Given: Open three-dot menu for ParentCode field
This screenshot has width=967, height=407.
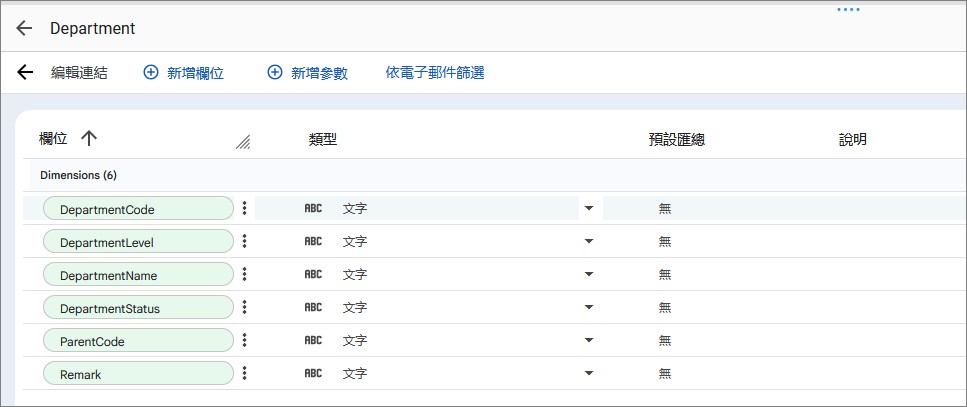Looking at the screenshot, I should 245,340.
